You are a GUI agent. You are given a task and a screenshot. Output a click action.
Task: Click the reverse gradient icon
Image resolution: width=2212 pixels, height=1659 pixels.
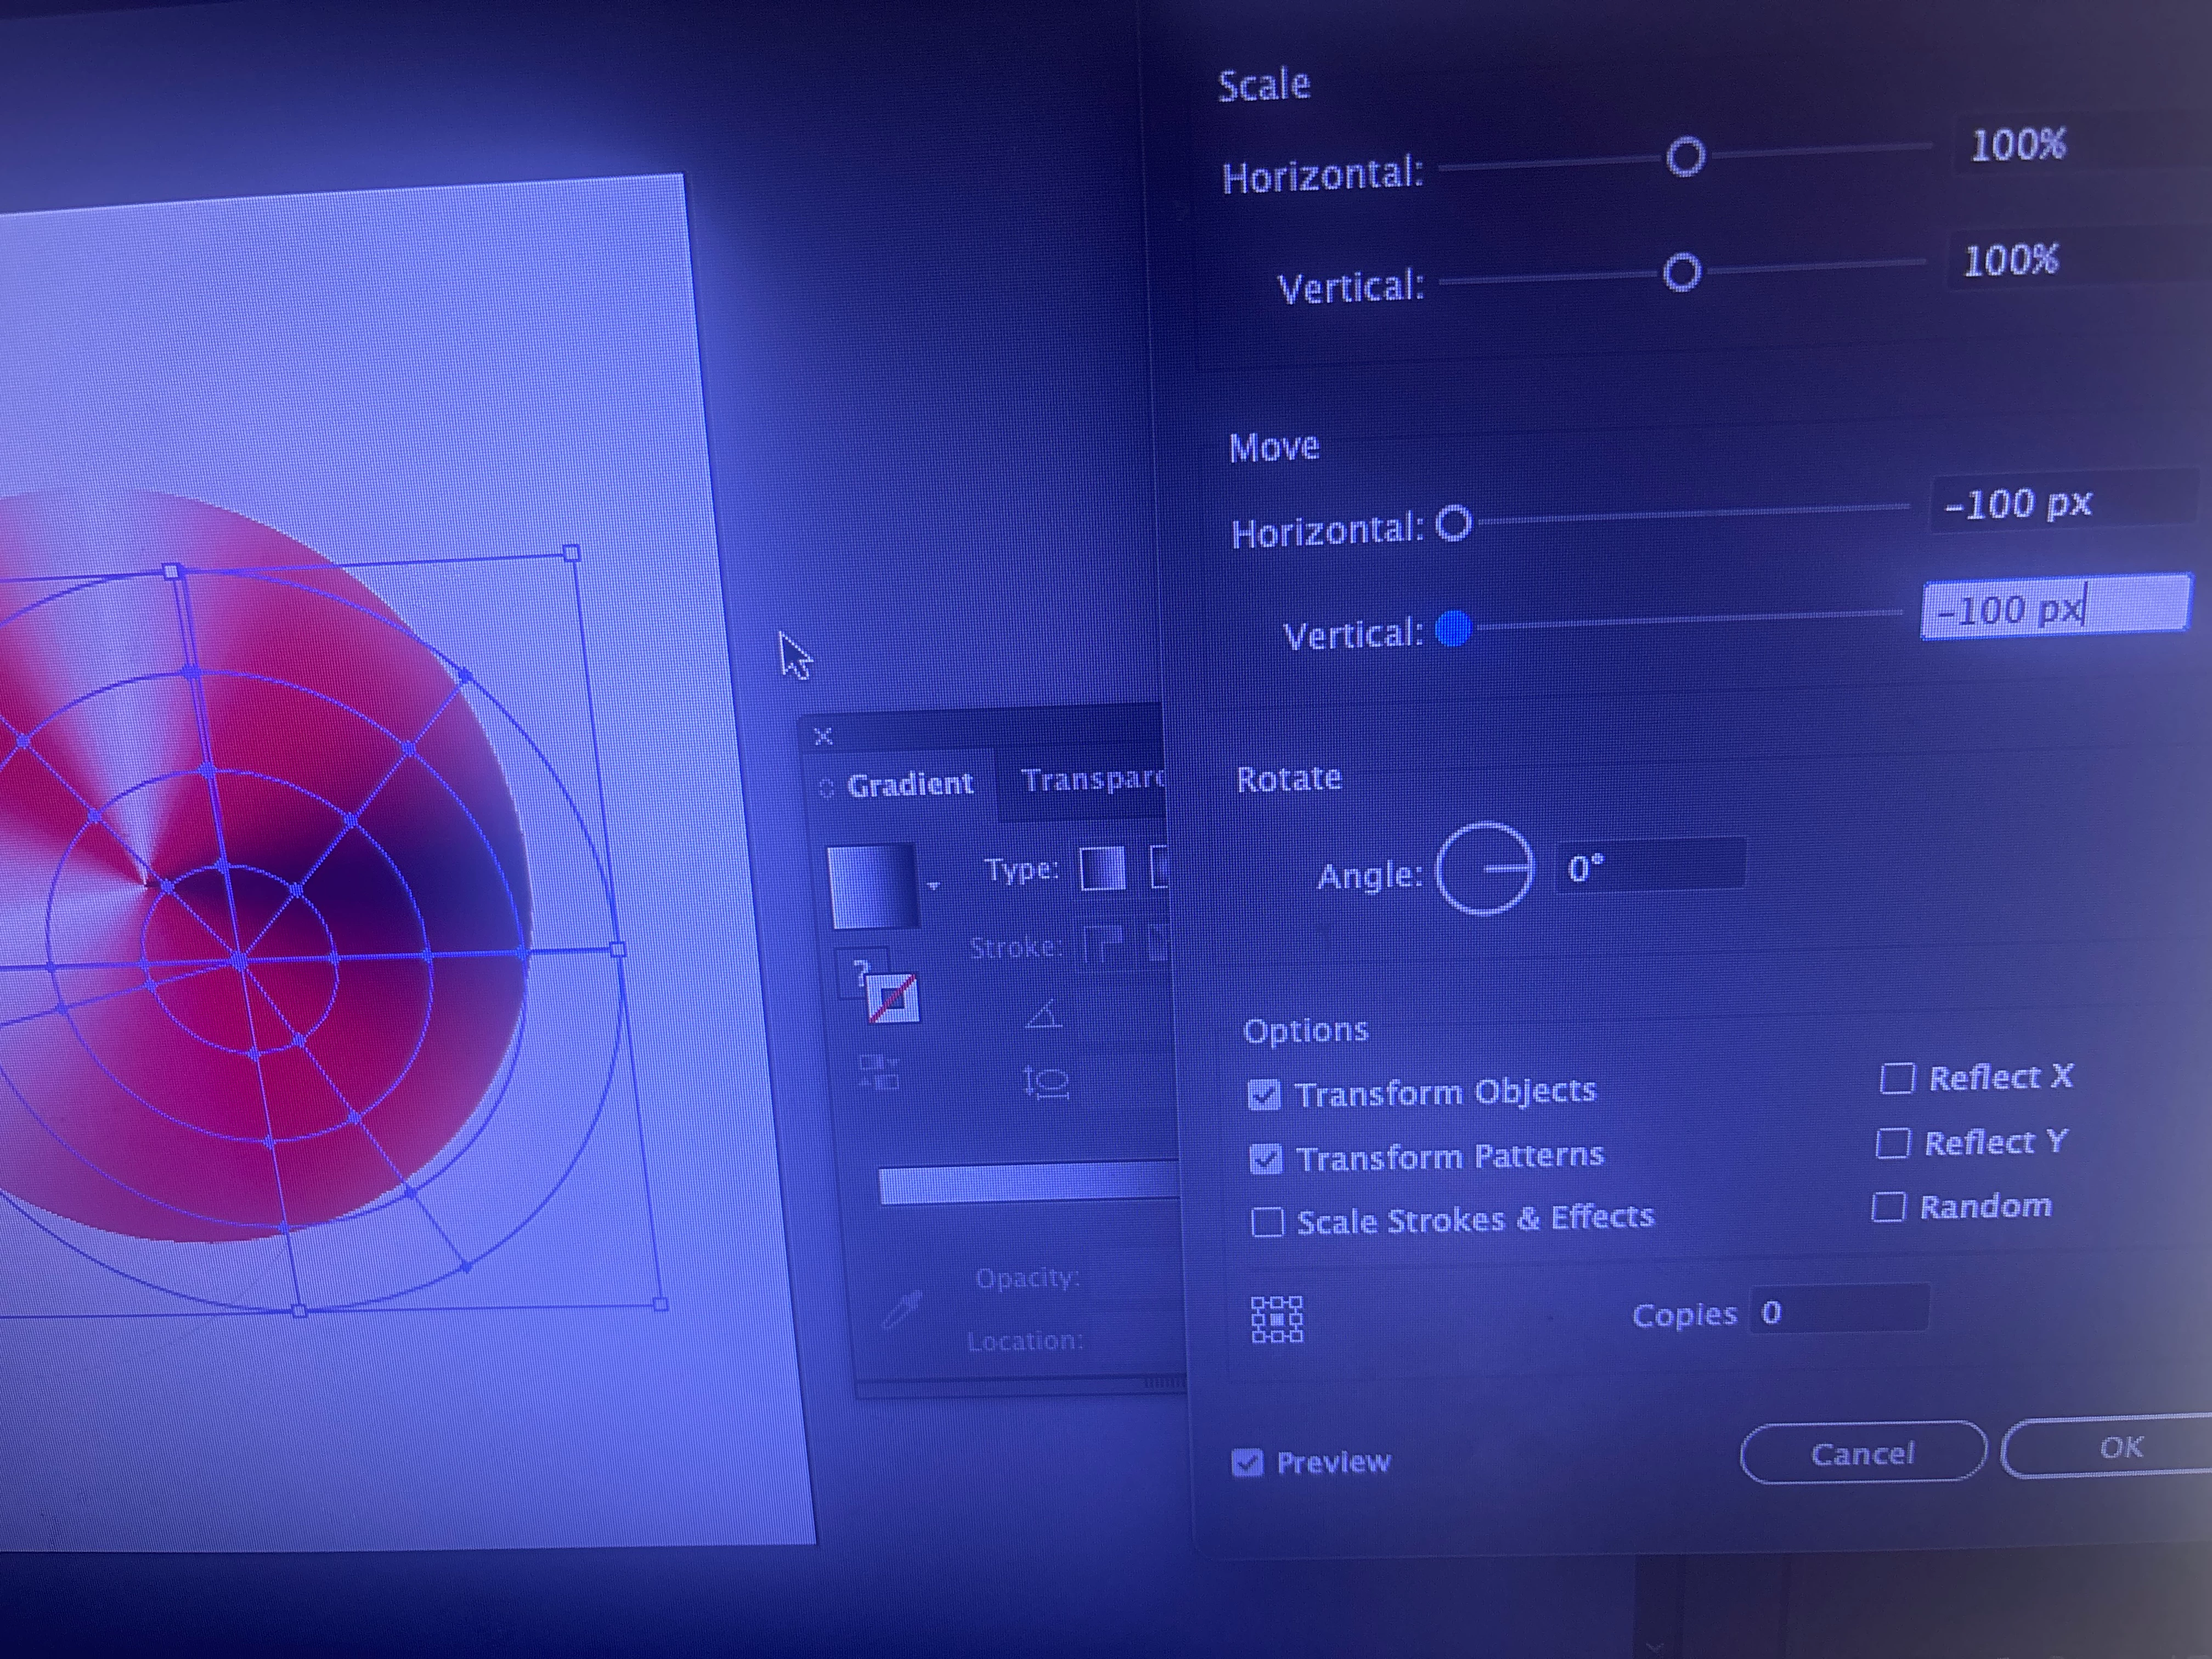click(878, 1072)
